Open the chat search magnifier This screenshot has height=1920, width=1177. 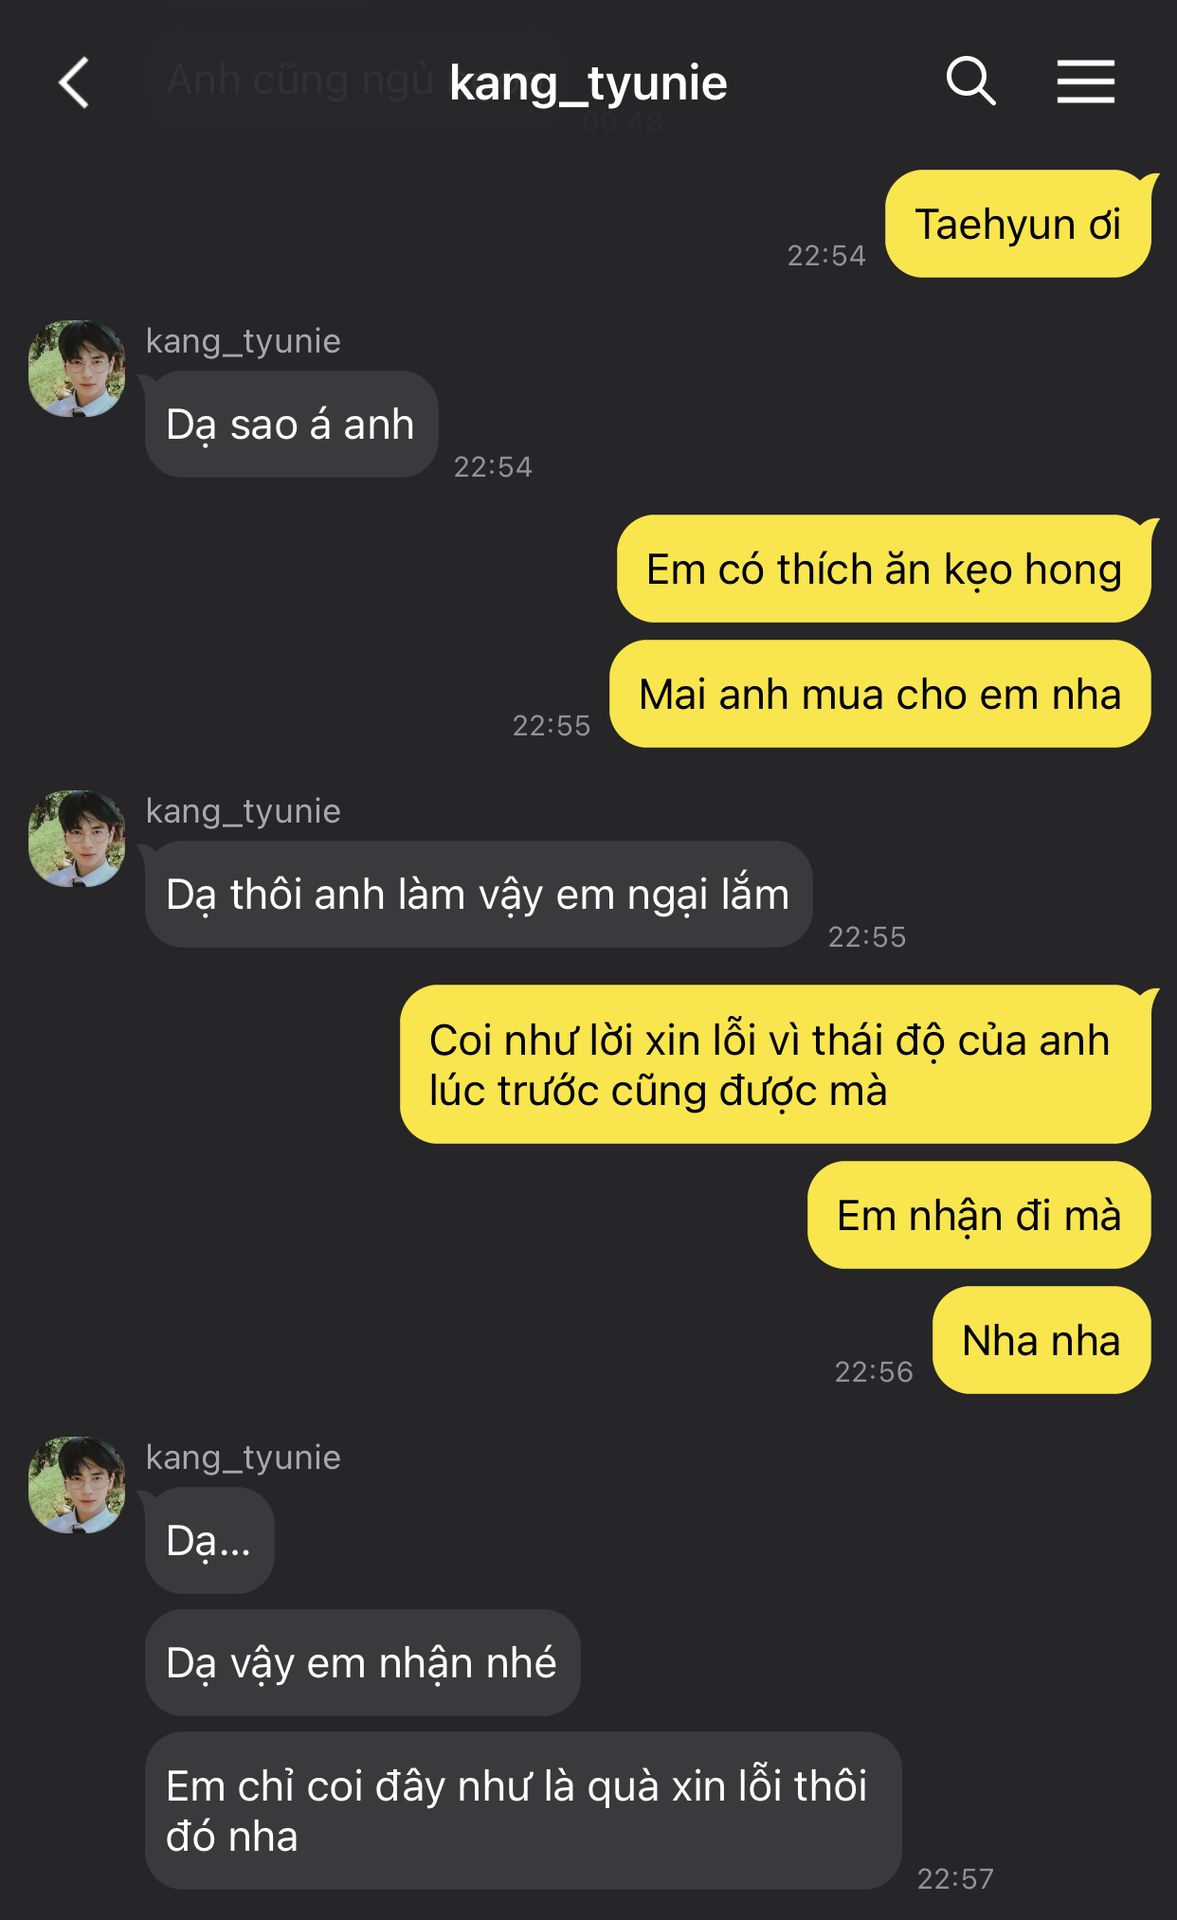pos(971,81)
